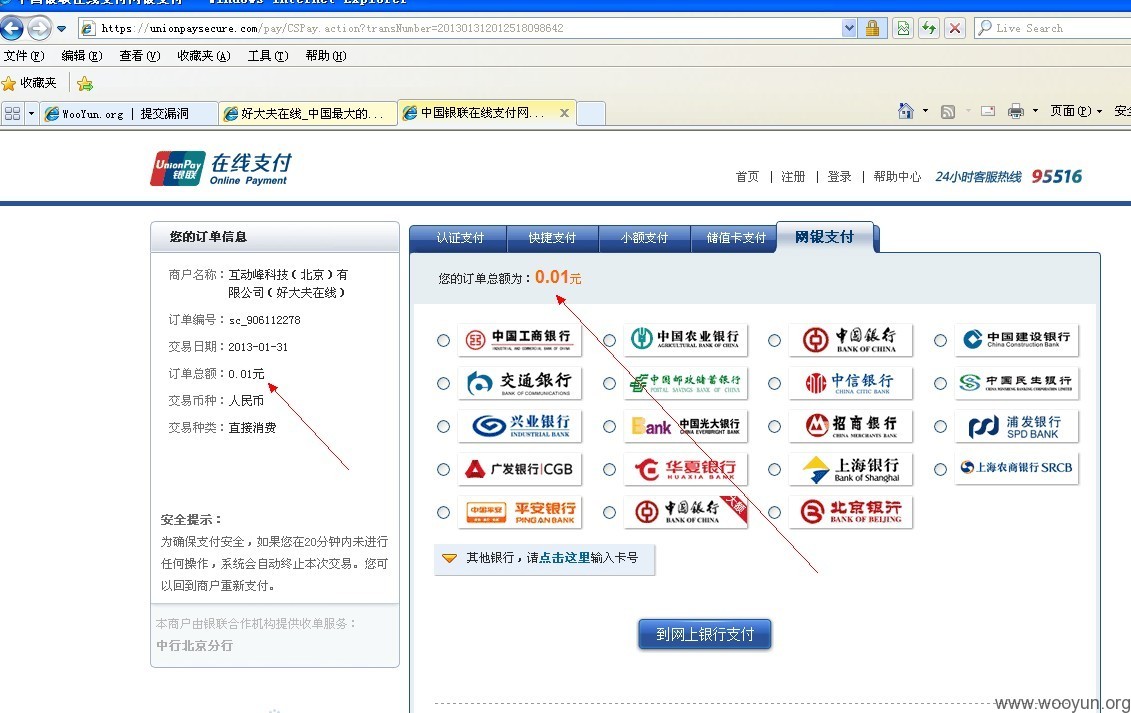Switch to the 储值卡支付 tab
Viewport: 1131px width, 713px height.
point(736,238)
